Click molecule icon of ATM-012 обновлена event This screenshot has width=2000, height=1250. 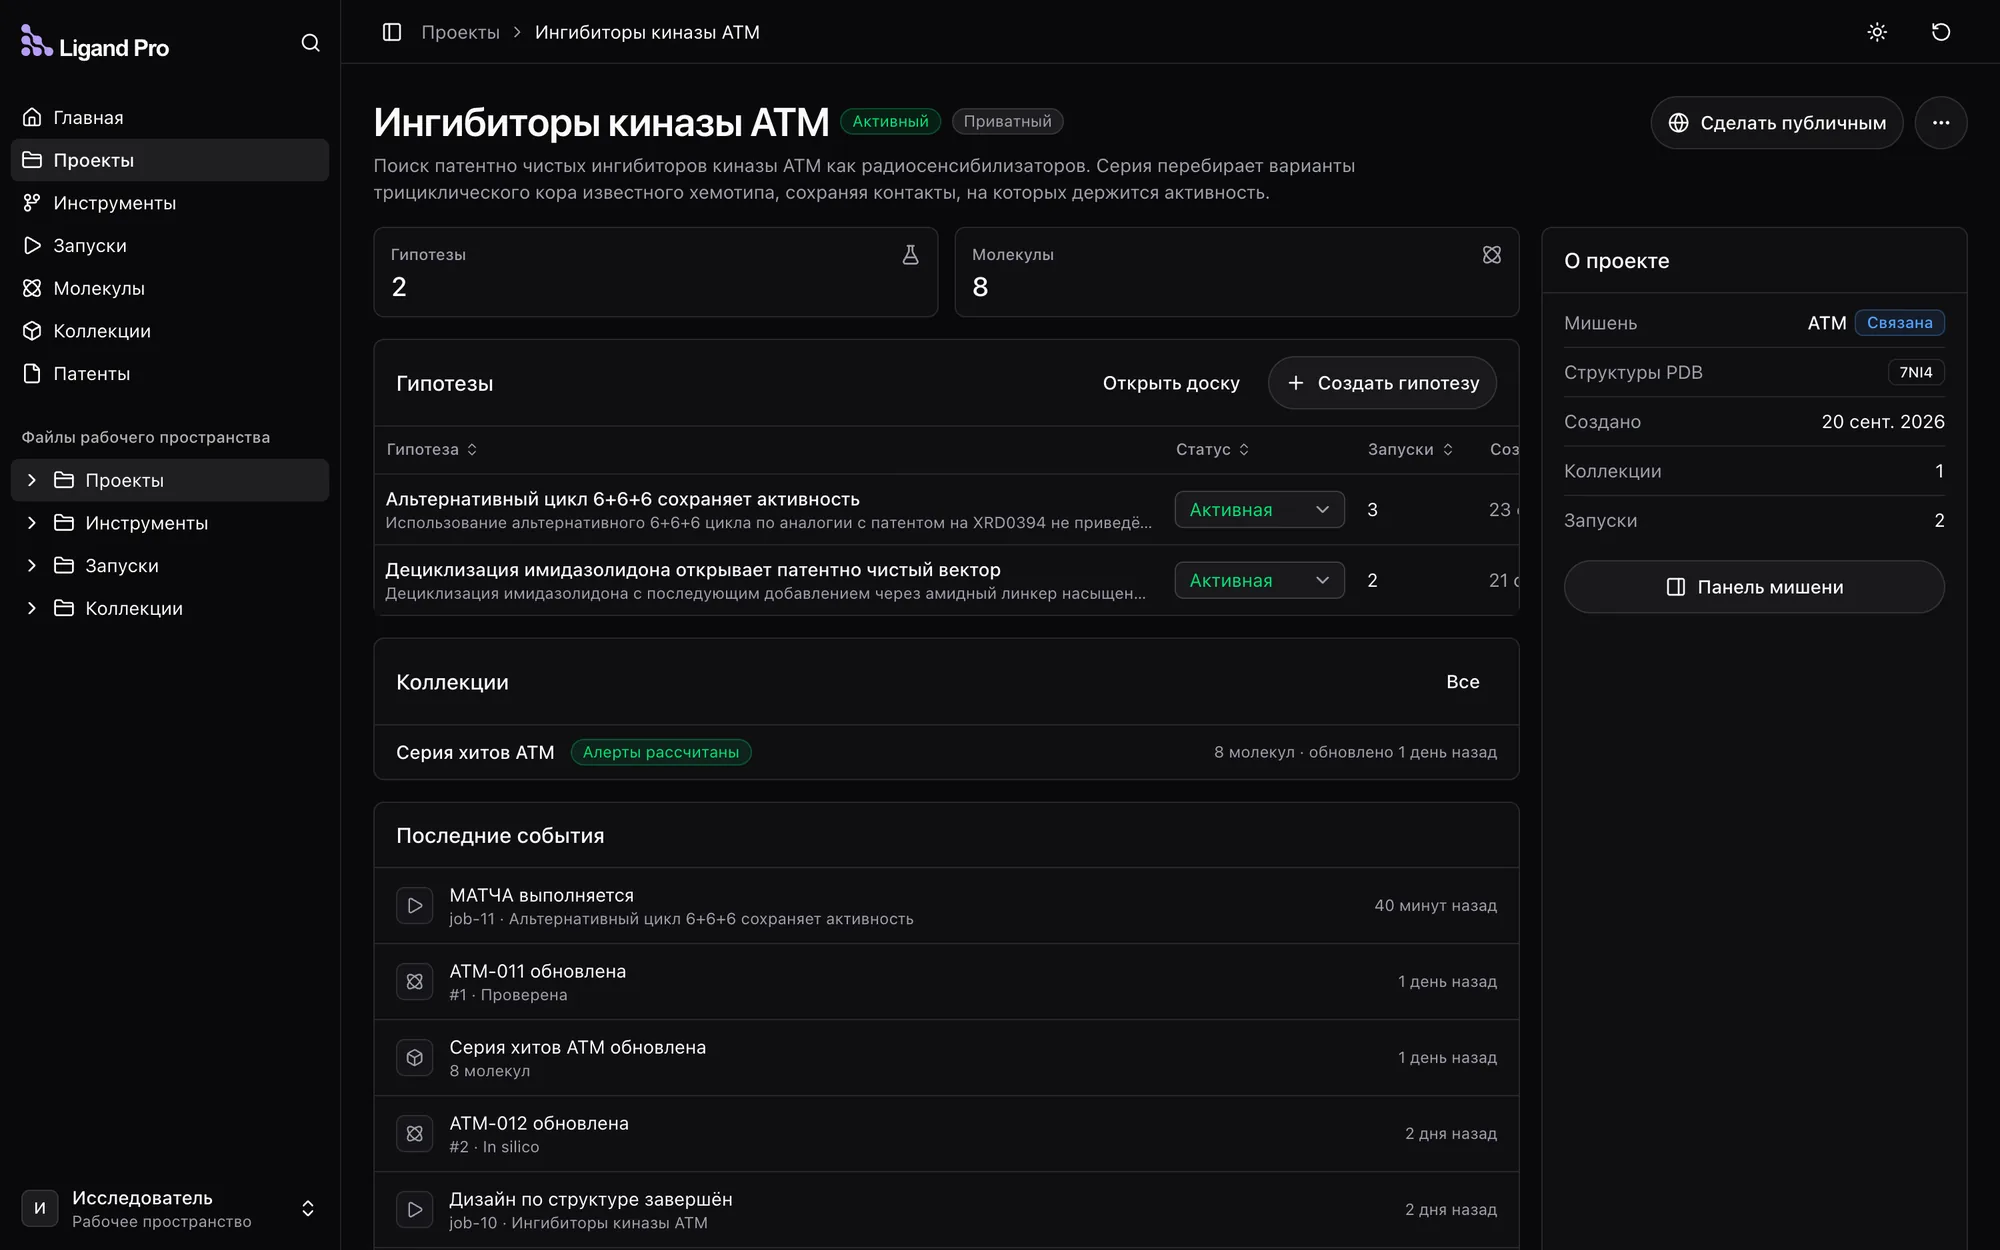pyautogui.click(x=415, y=1134)
